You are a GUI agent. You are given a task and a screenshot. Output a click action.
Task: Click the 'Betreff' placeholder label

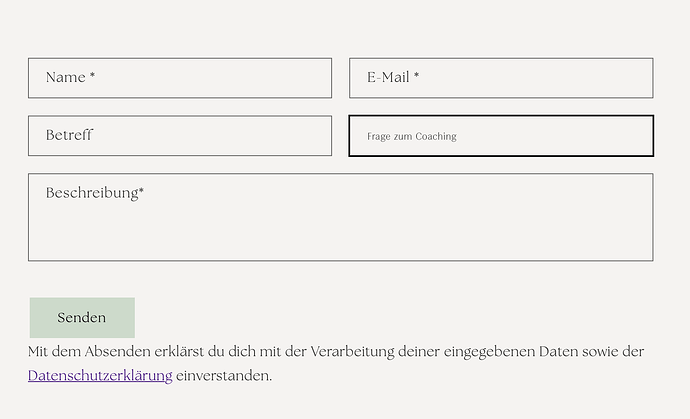tap(69, 135)
